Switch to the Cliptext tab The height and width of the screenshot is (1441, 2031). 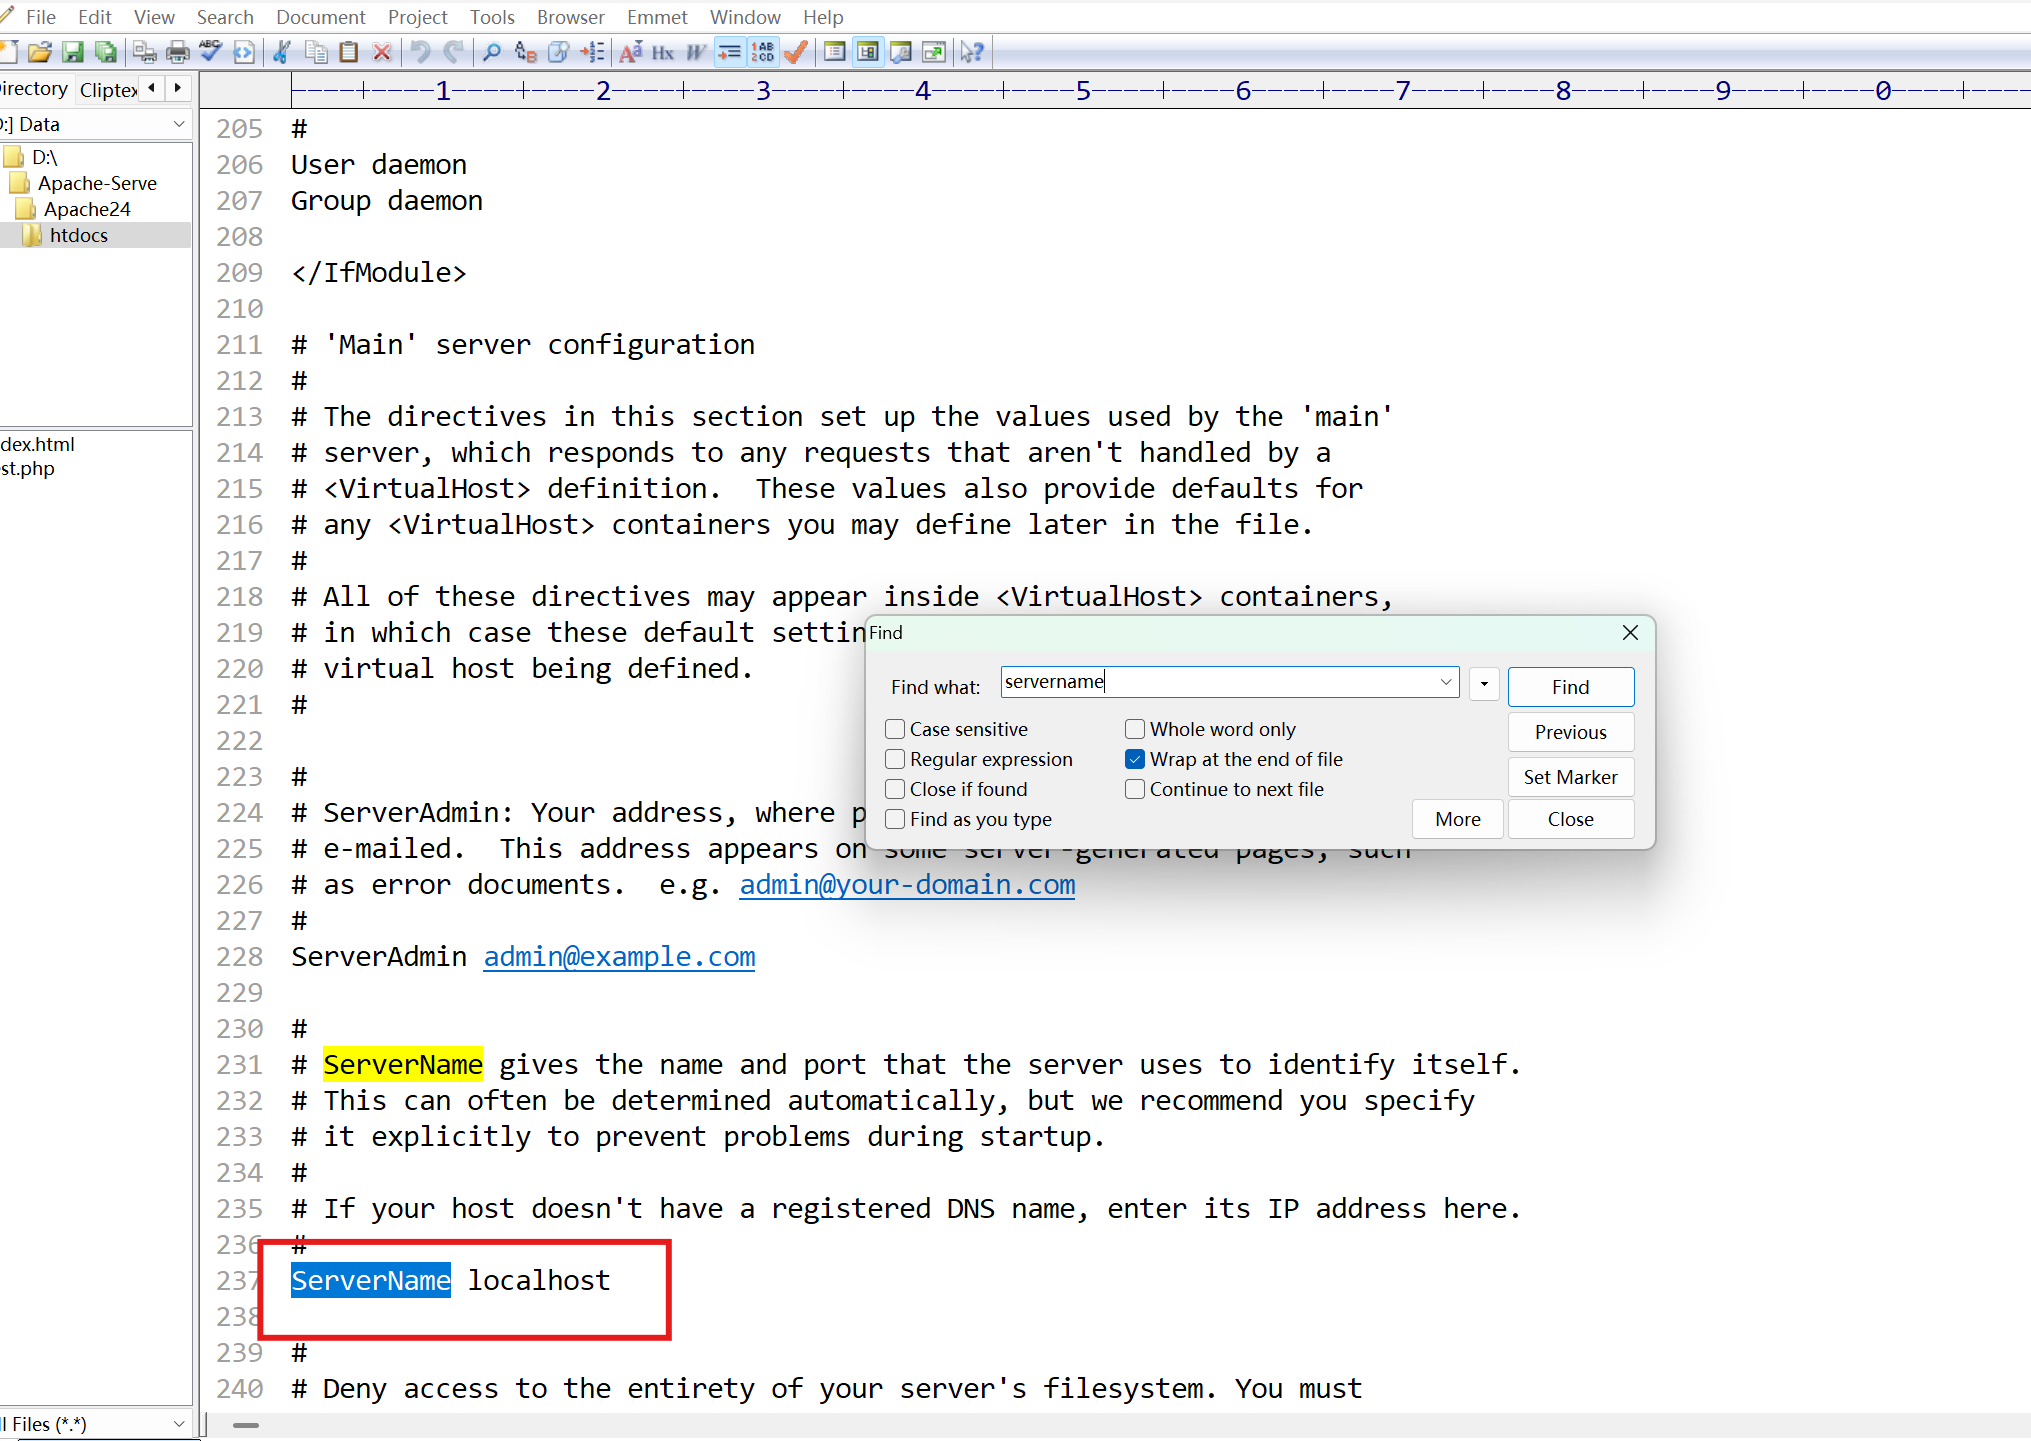[107, 89]
